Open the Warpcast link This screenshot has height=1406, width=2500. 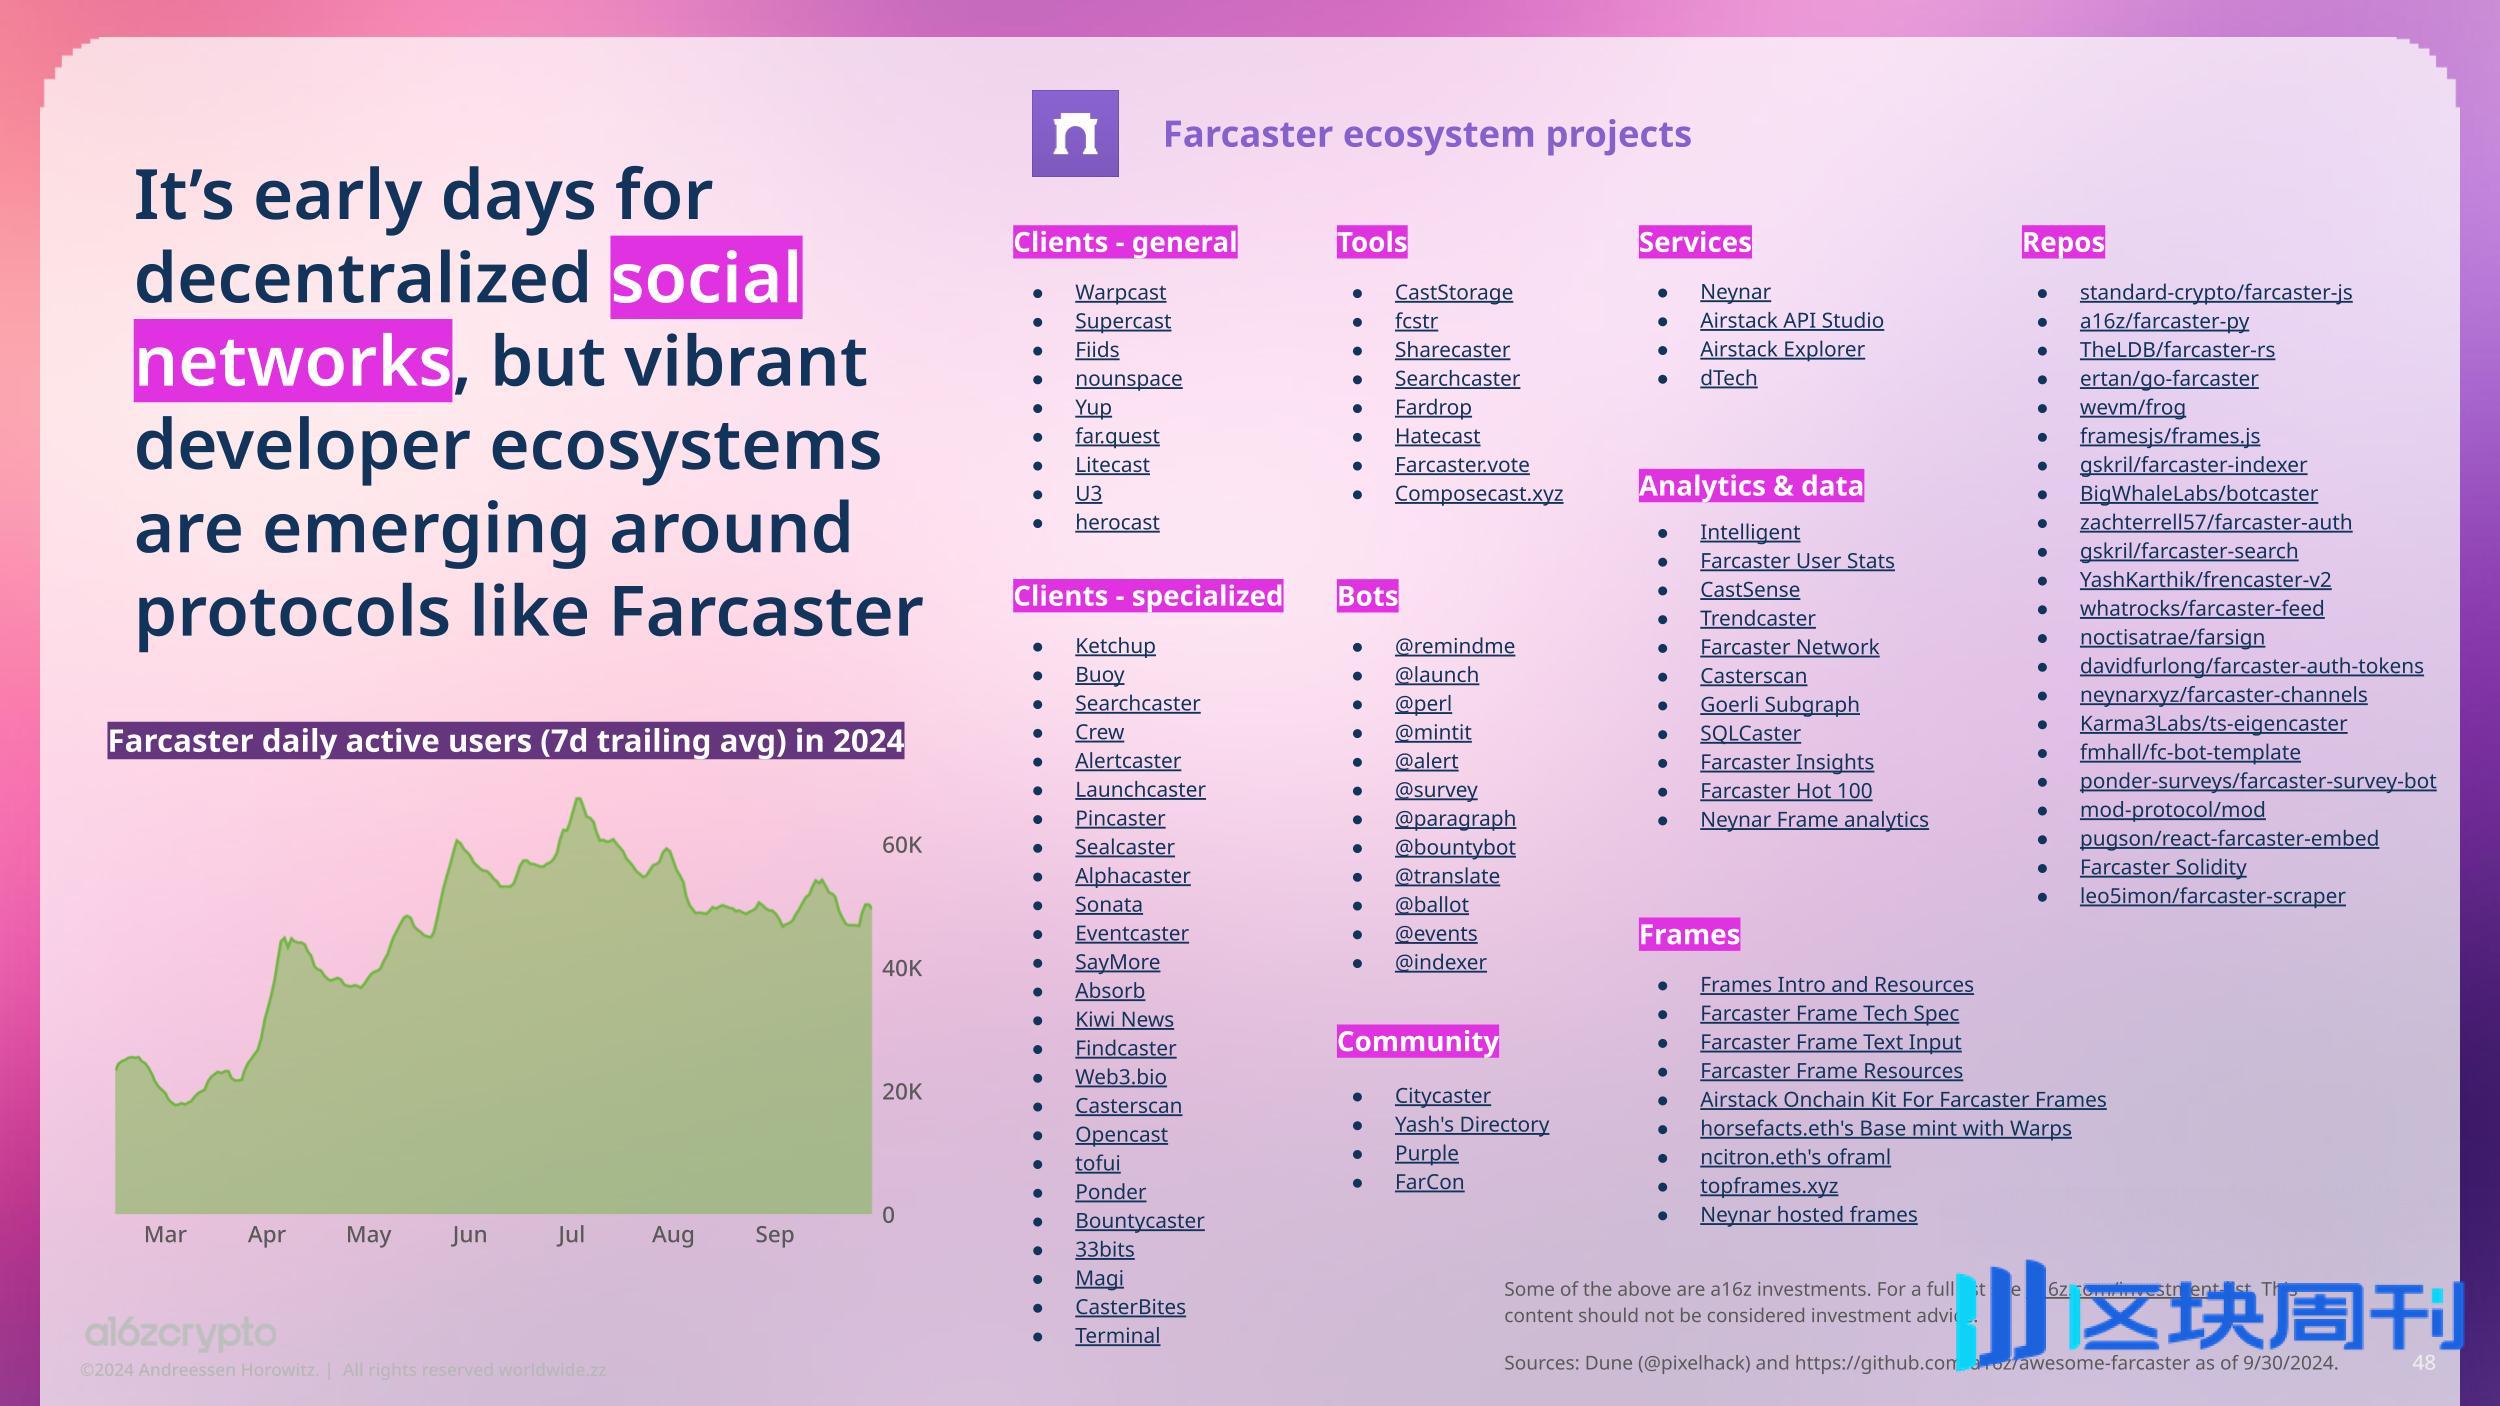1120,292
